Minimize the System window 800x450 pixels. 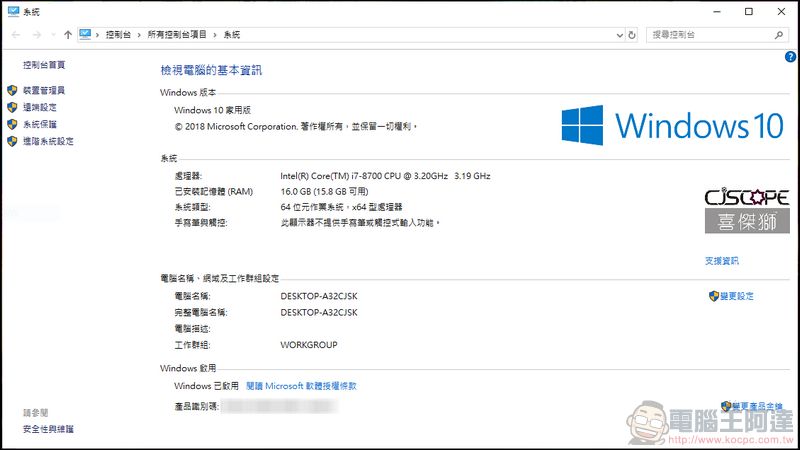[717, 11]
